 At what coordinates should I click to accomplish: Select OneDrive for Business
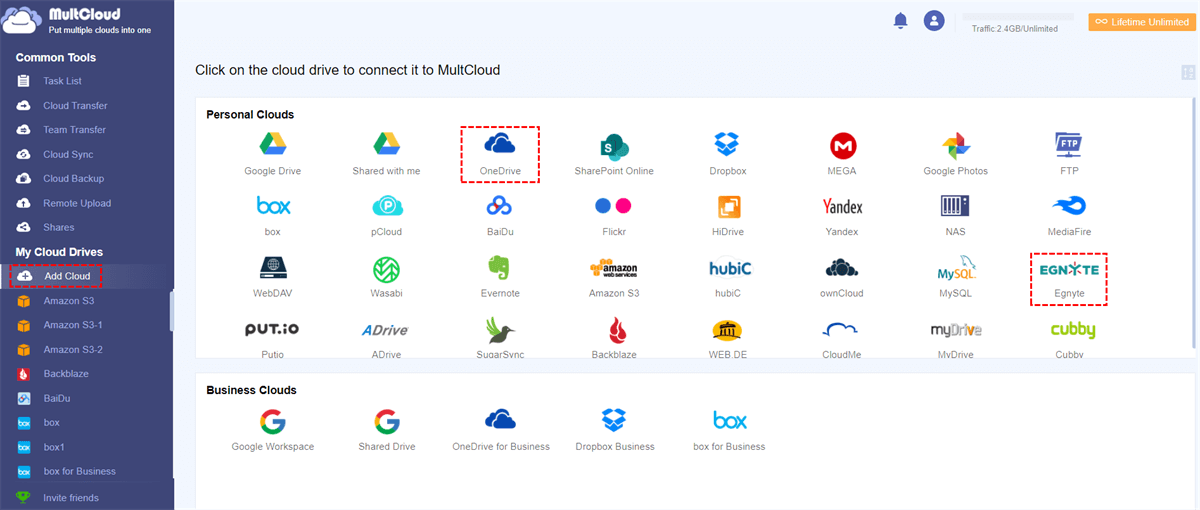[x=500, y=430]
